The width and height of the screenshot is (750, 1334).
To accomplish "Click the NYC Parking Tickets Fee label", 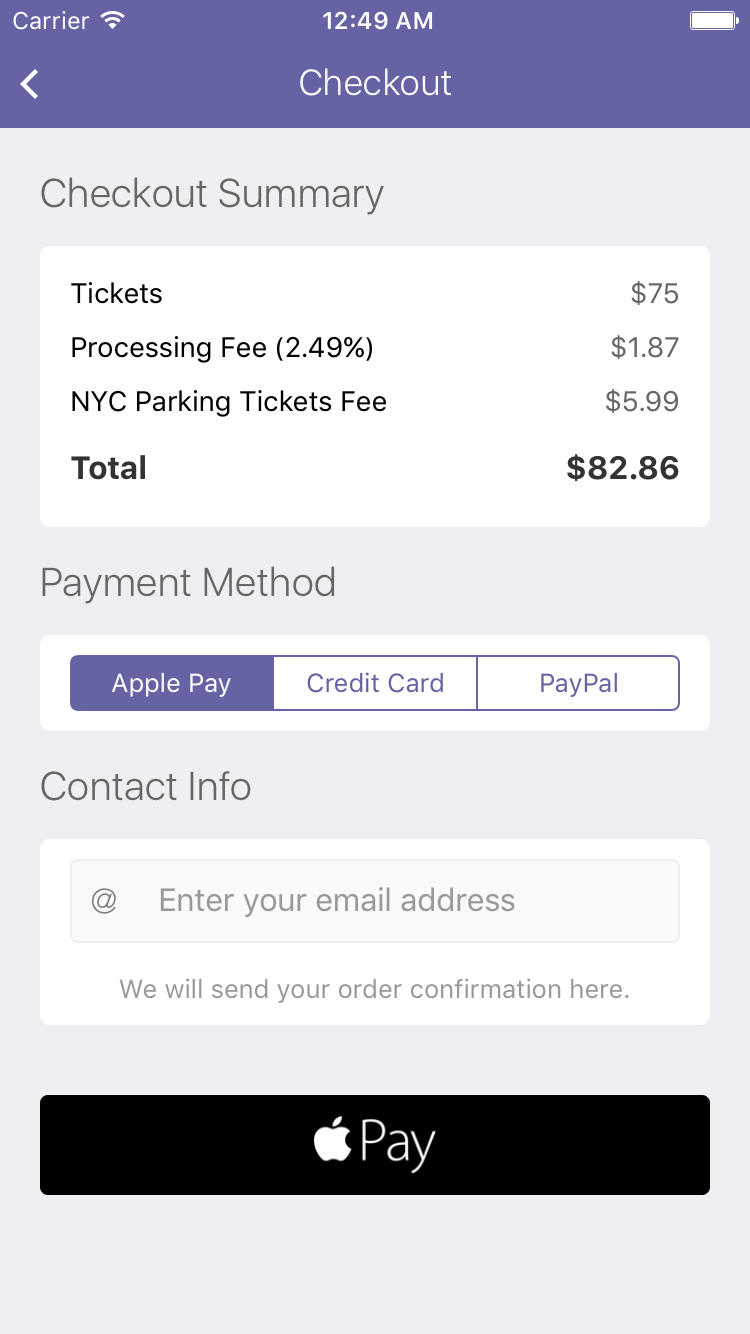I will point(229,402).
